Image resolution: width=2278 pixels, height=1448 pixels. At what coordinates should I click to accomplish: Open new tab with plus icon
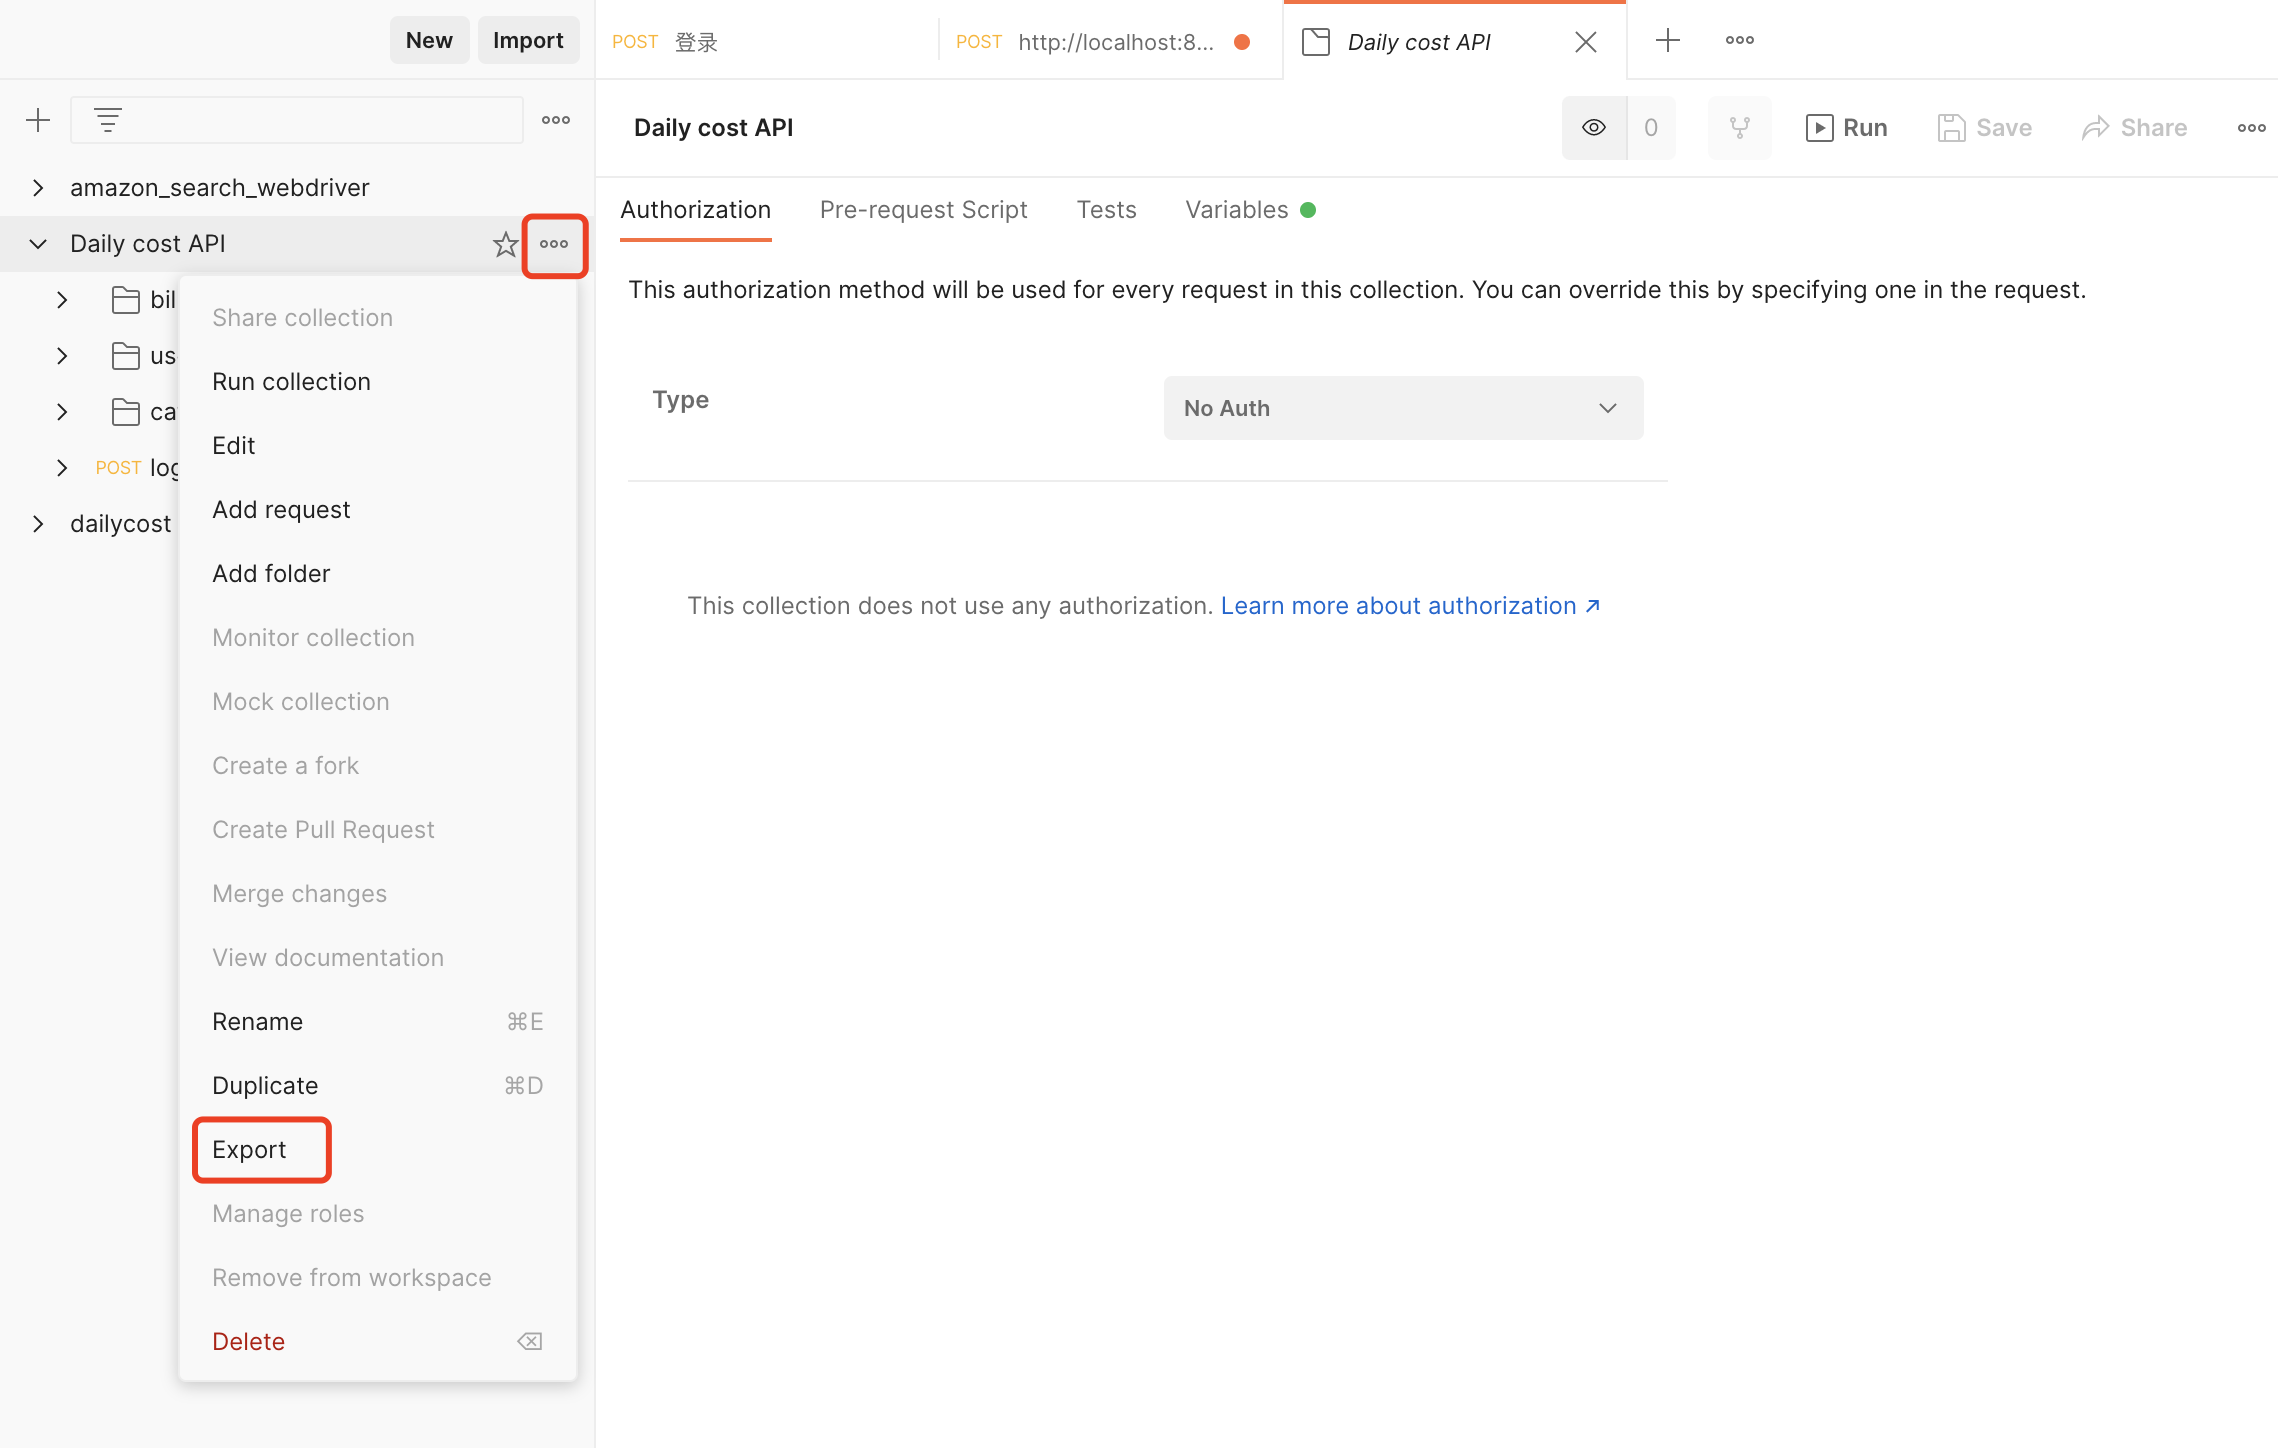[x=1667, y=41]
